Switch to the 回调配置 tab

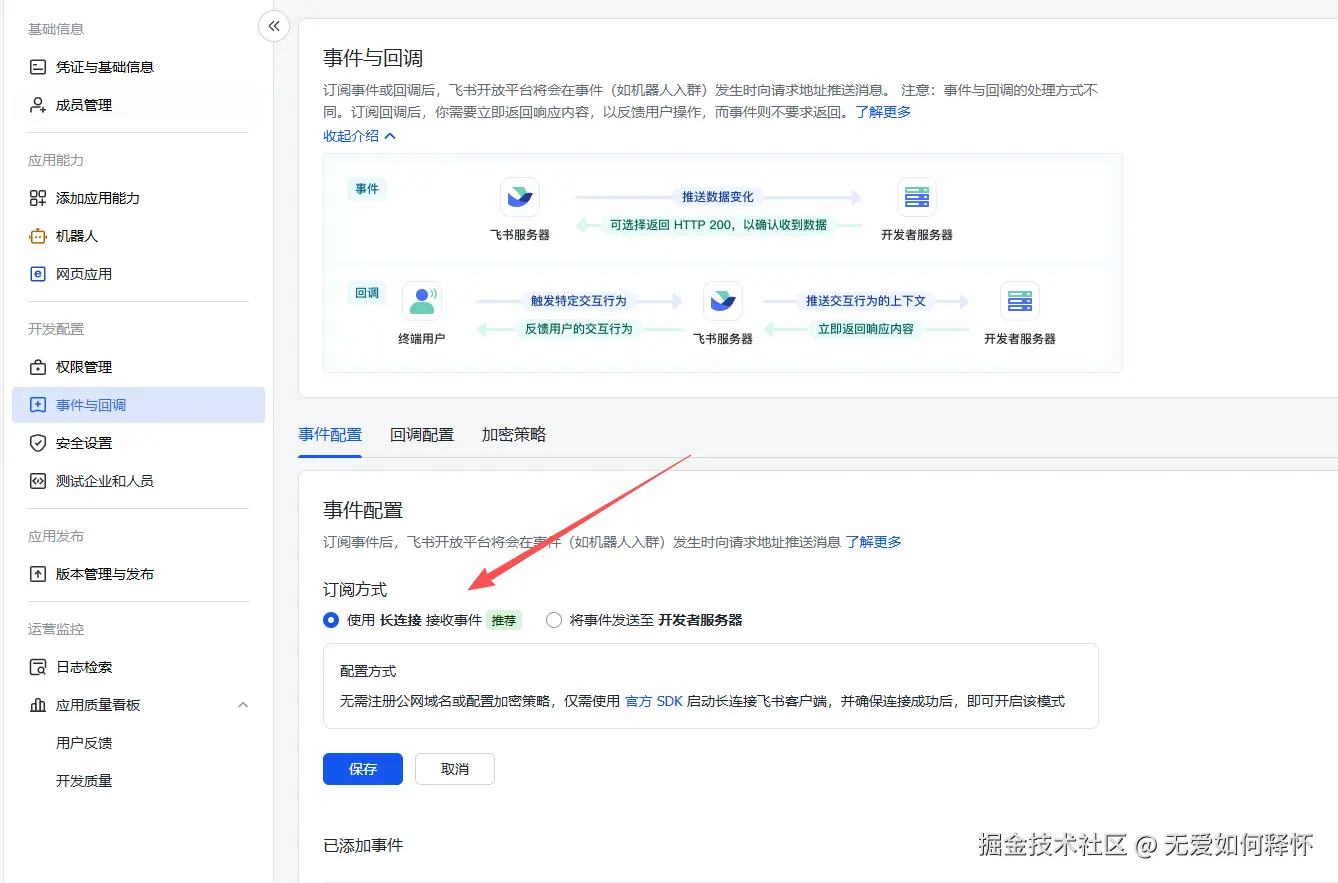point(422,435)
